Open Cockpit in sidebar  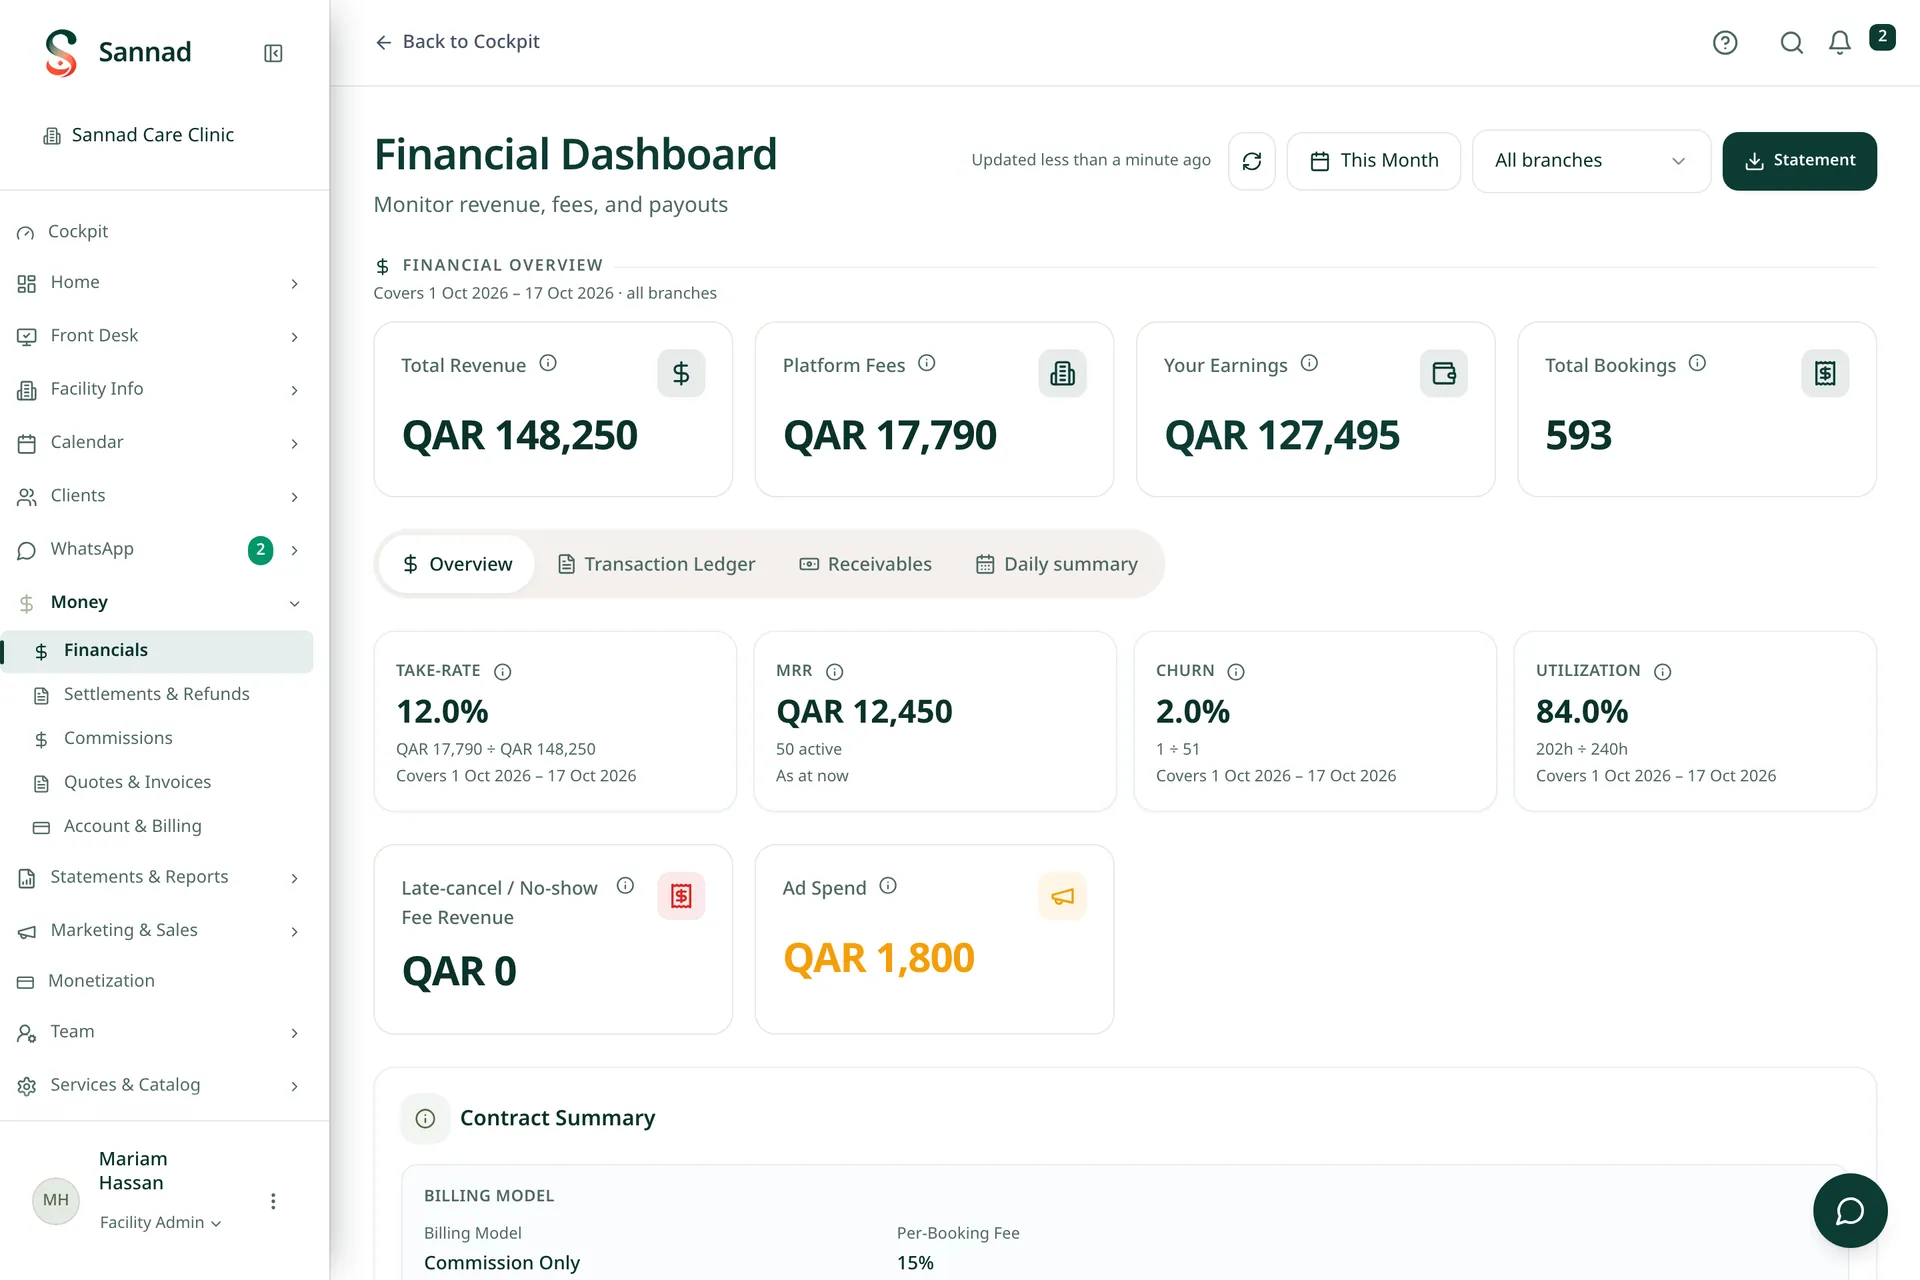(x=157, y=232)
